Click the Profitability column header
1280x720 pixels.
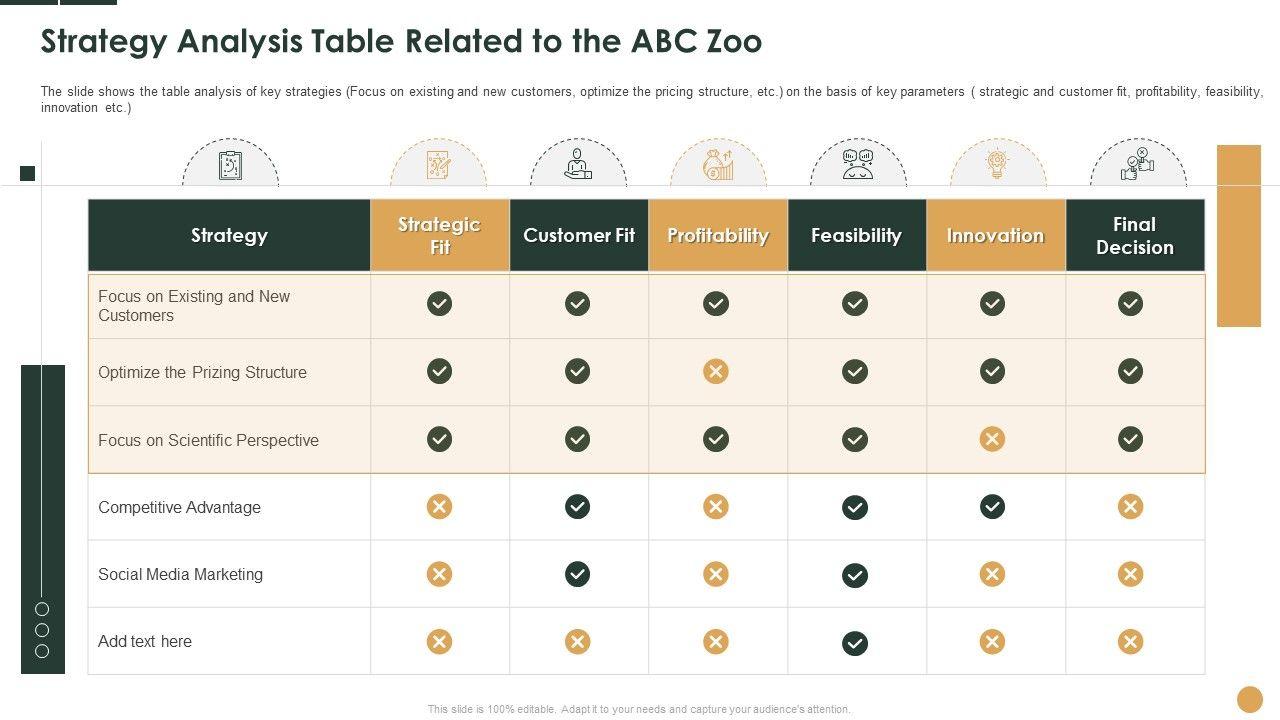(x=717, y=236)
